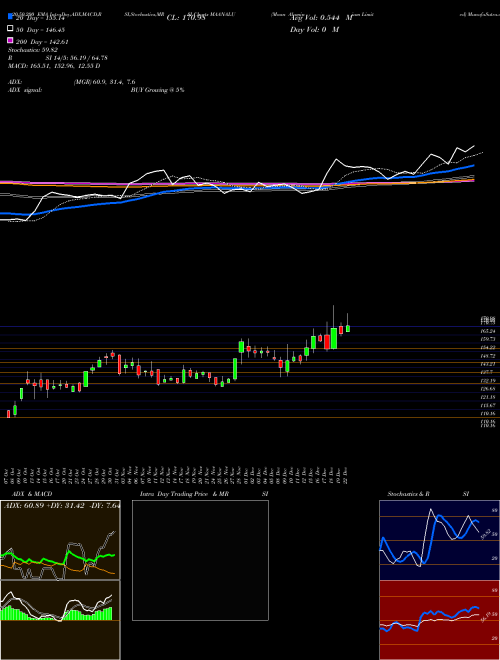Click the ADX: 60.89 +DY: 31.42 header
The height and width of the screenshot is (660, 500).
62,505
